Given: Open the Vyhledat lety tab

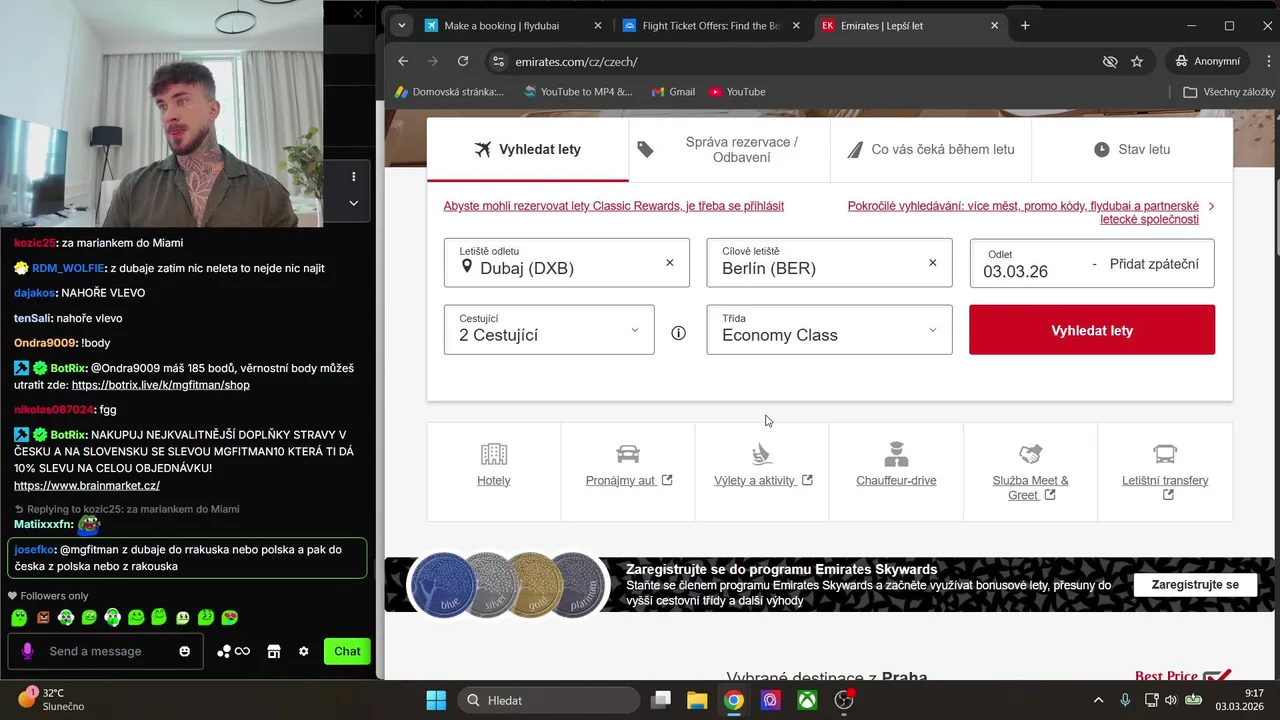Looking at the screenshot, I should tap(528, 149).
